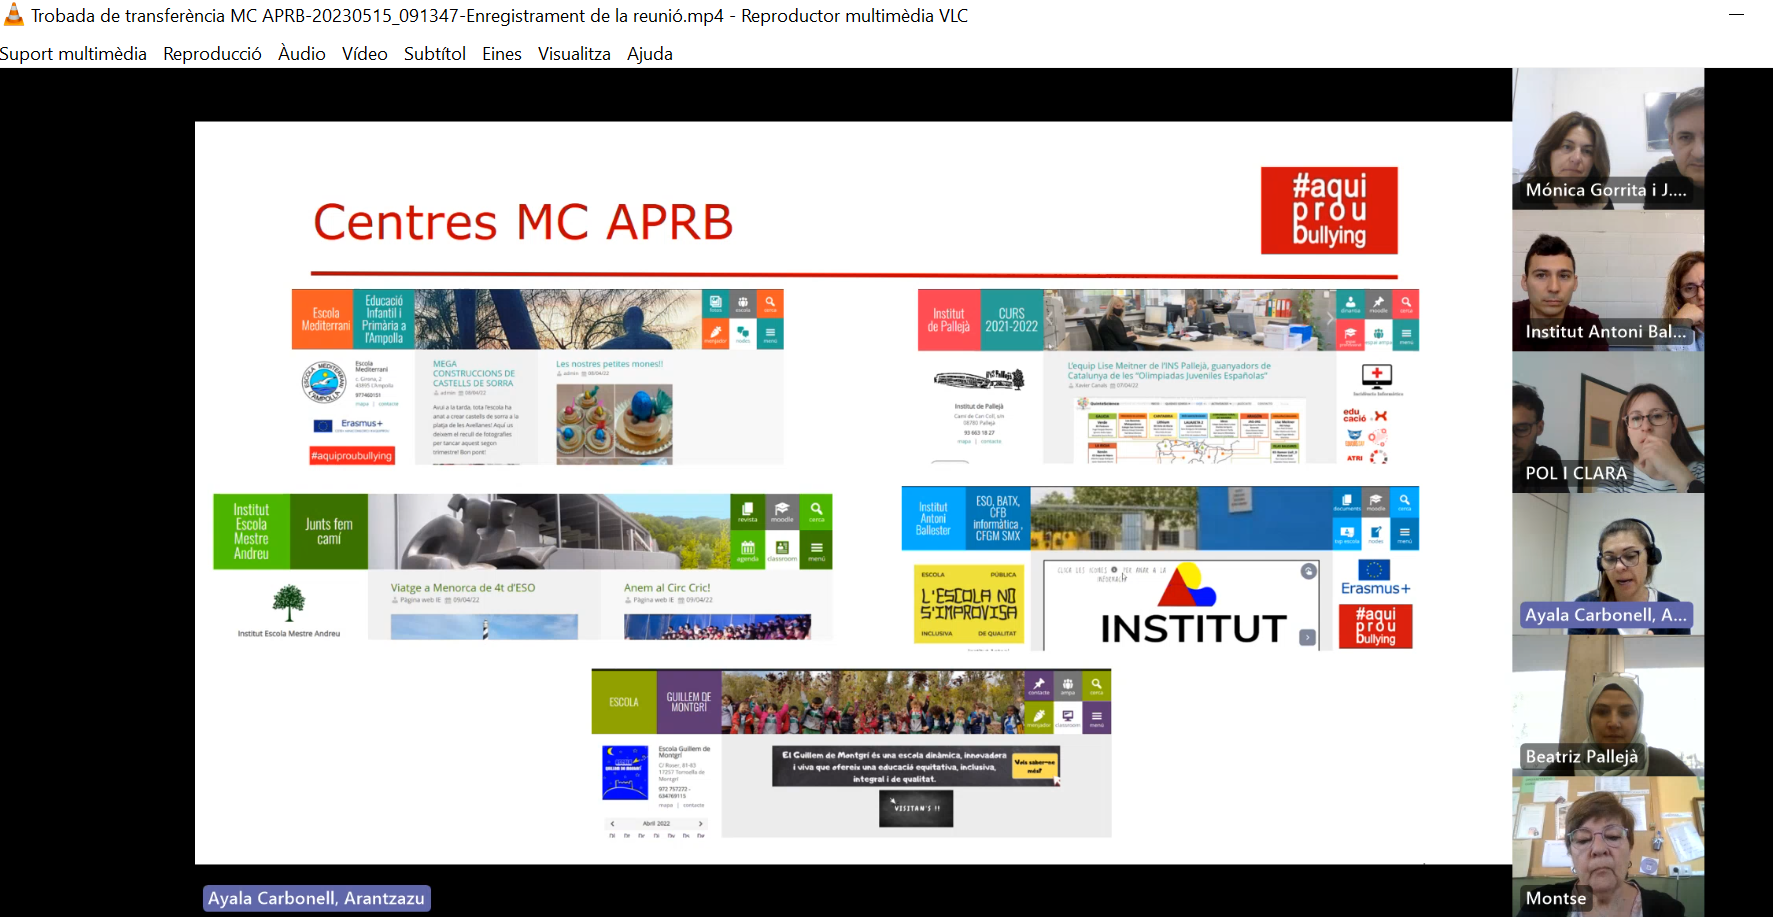Click the classroom icon on Guillem de Montgrí site
This screenshot has width=1773, height=917.
1068,718
